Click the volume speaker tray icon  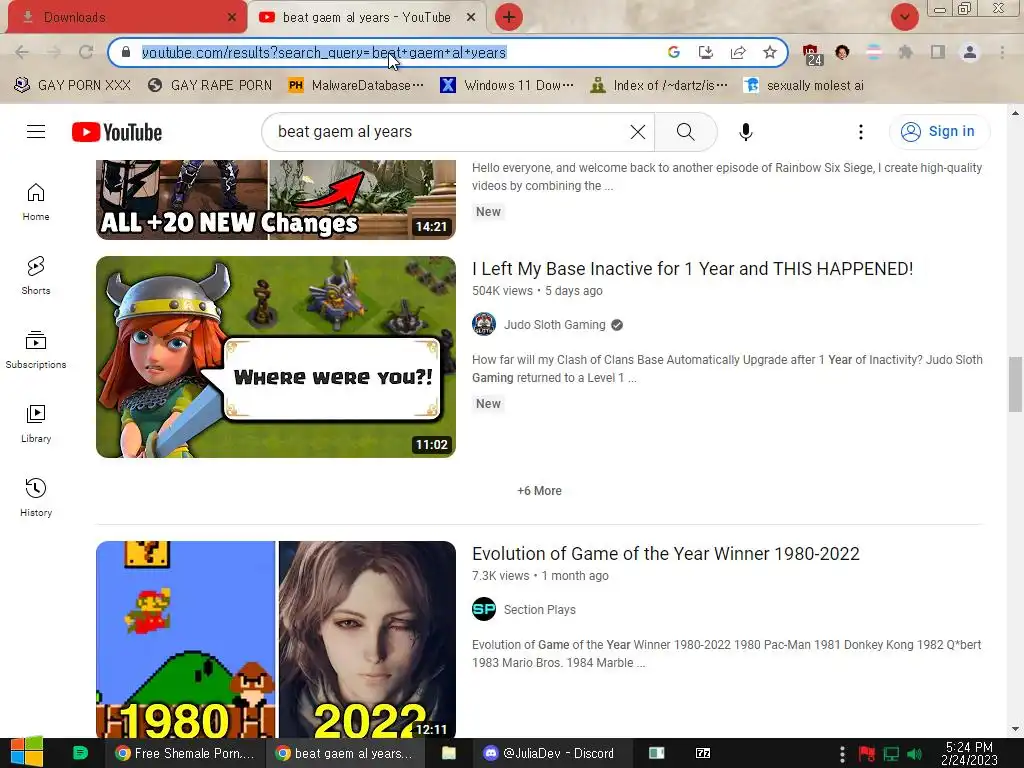[916, 754]
